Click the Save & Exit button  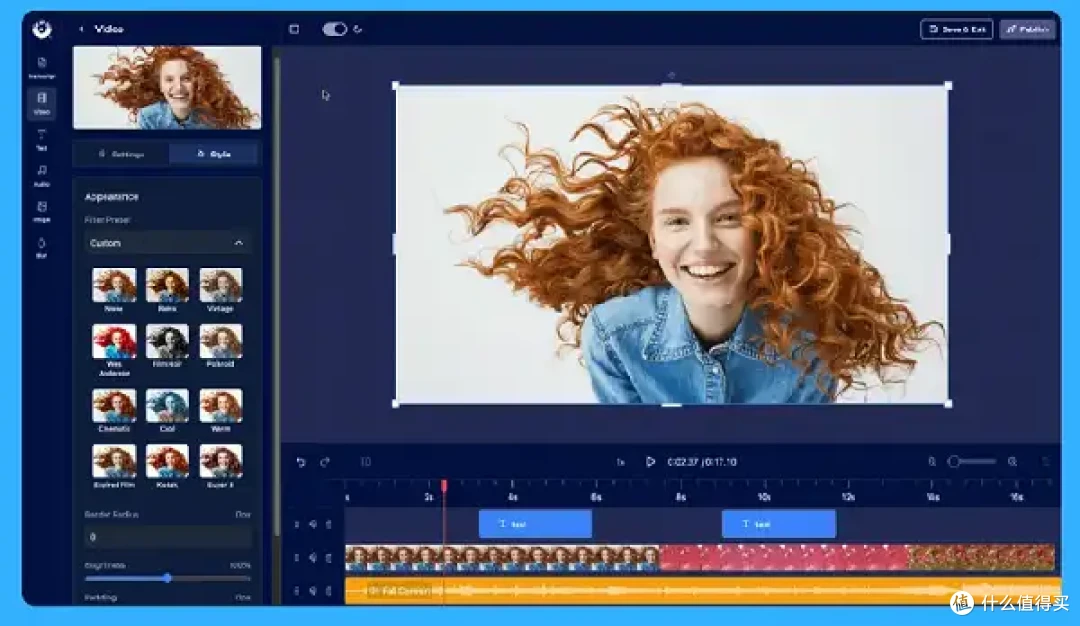pyautogui.click(x=956, y=29)
